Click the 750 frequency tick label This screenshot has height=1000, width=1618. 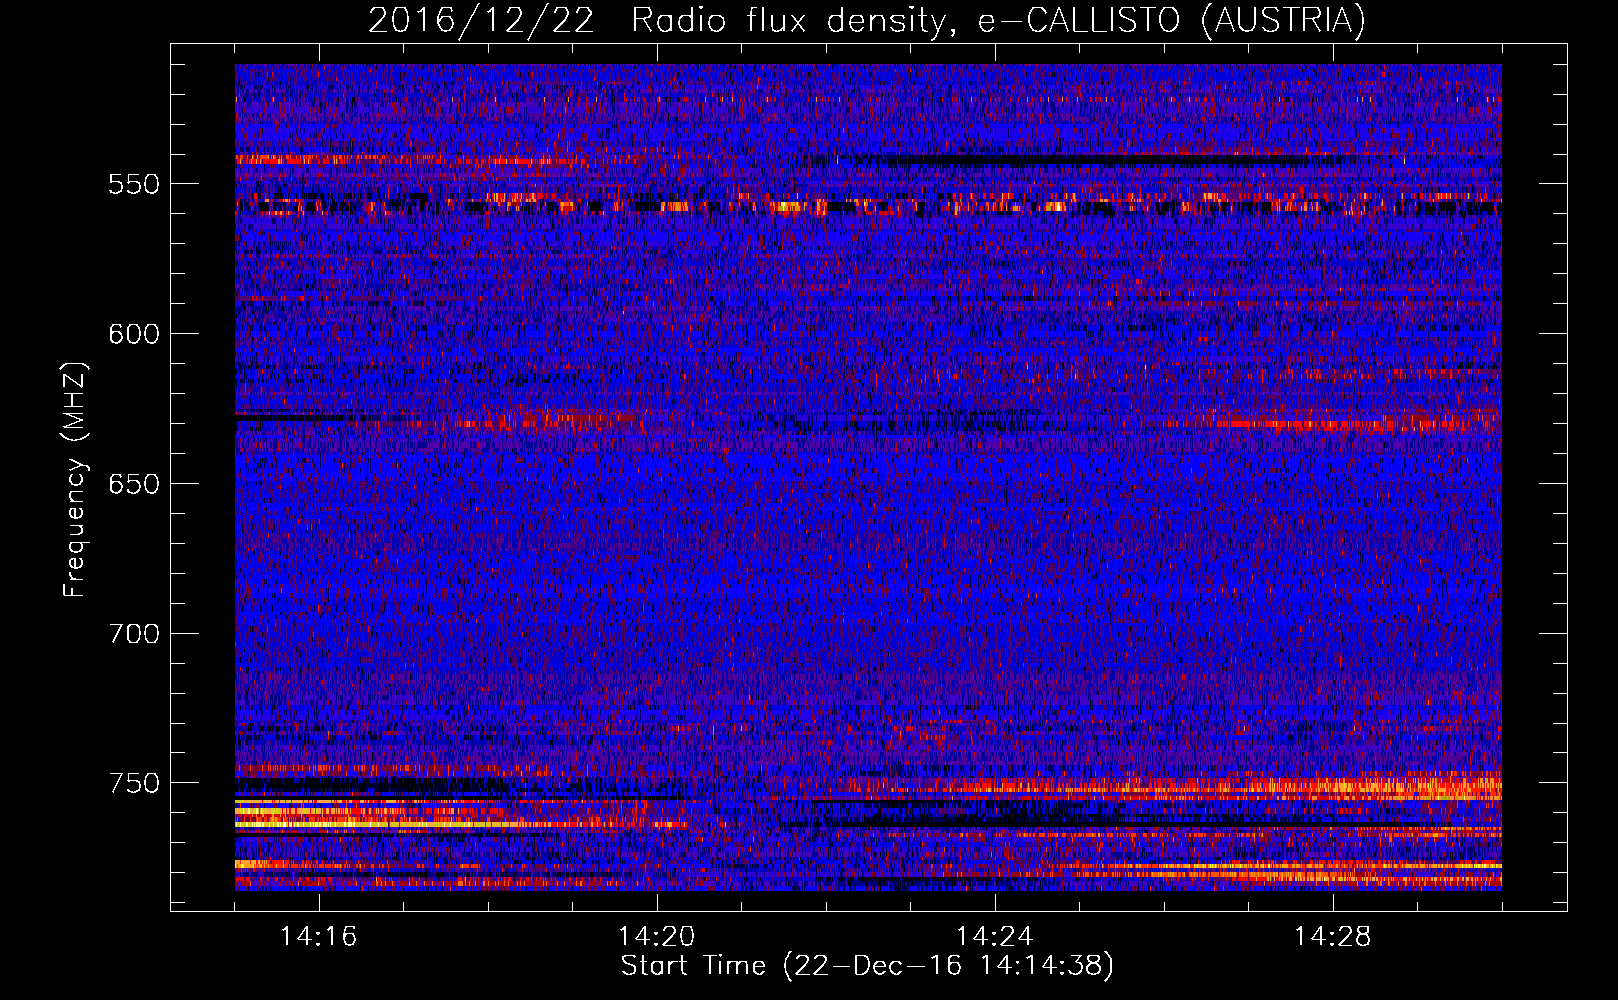tap(134, 783)
